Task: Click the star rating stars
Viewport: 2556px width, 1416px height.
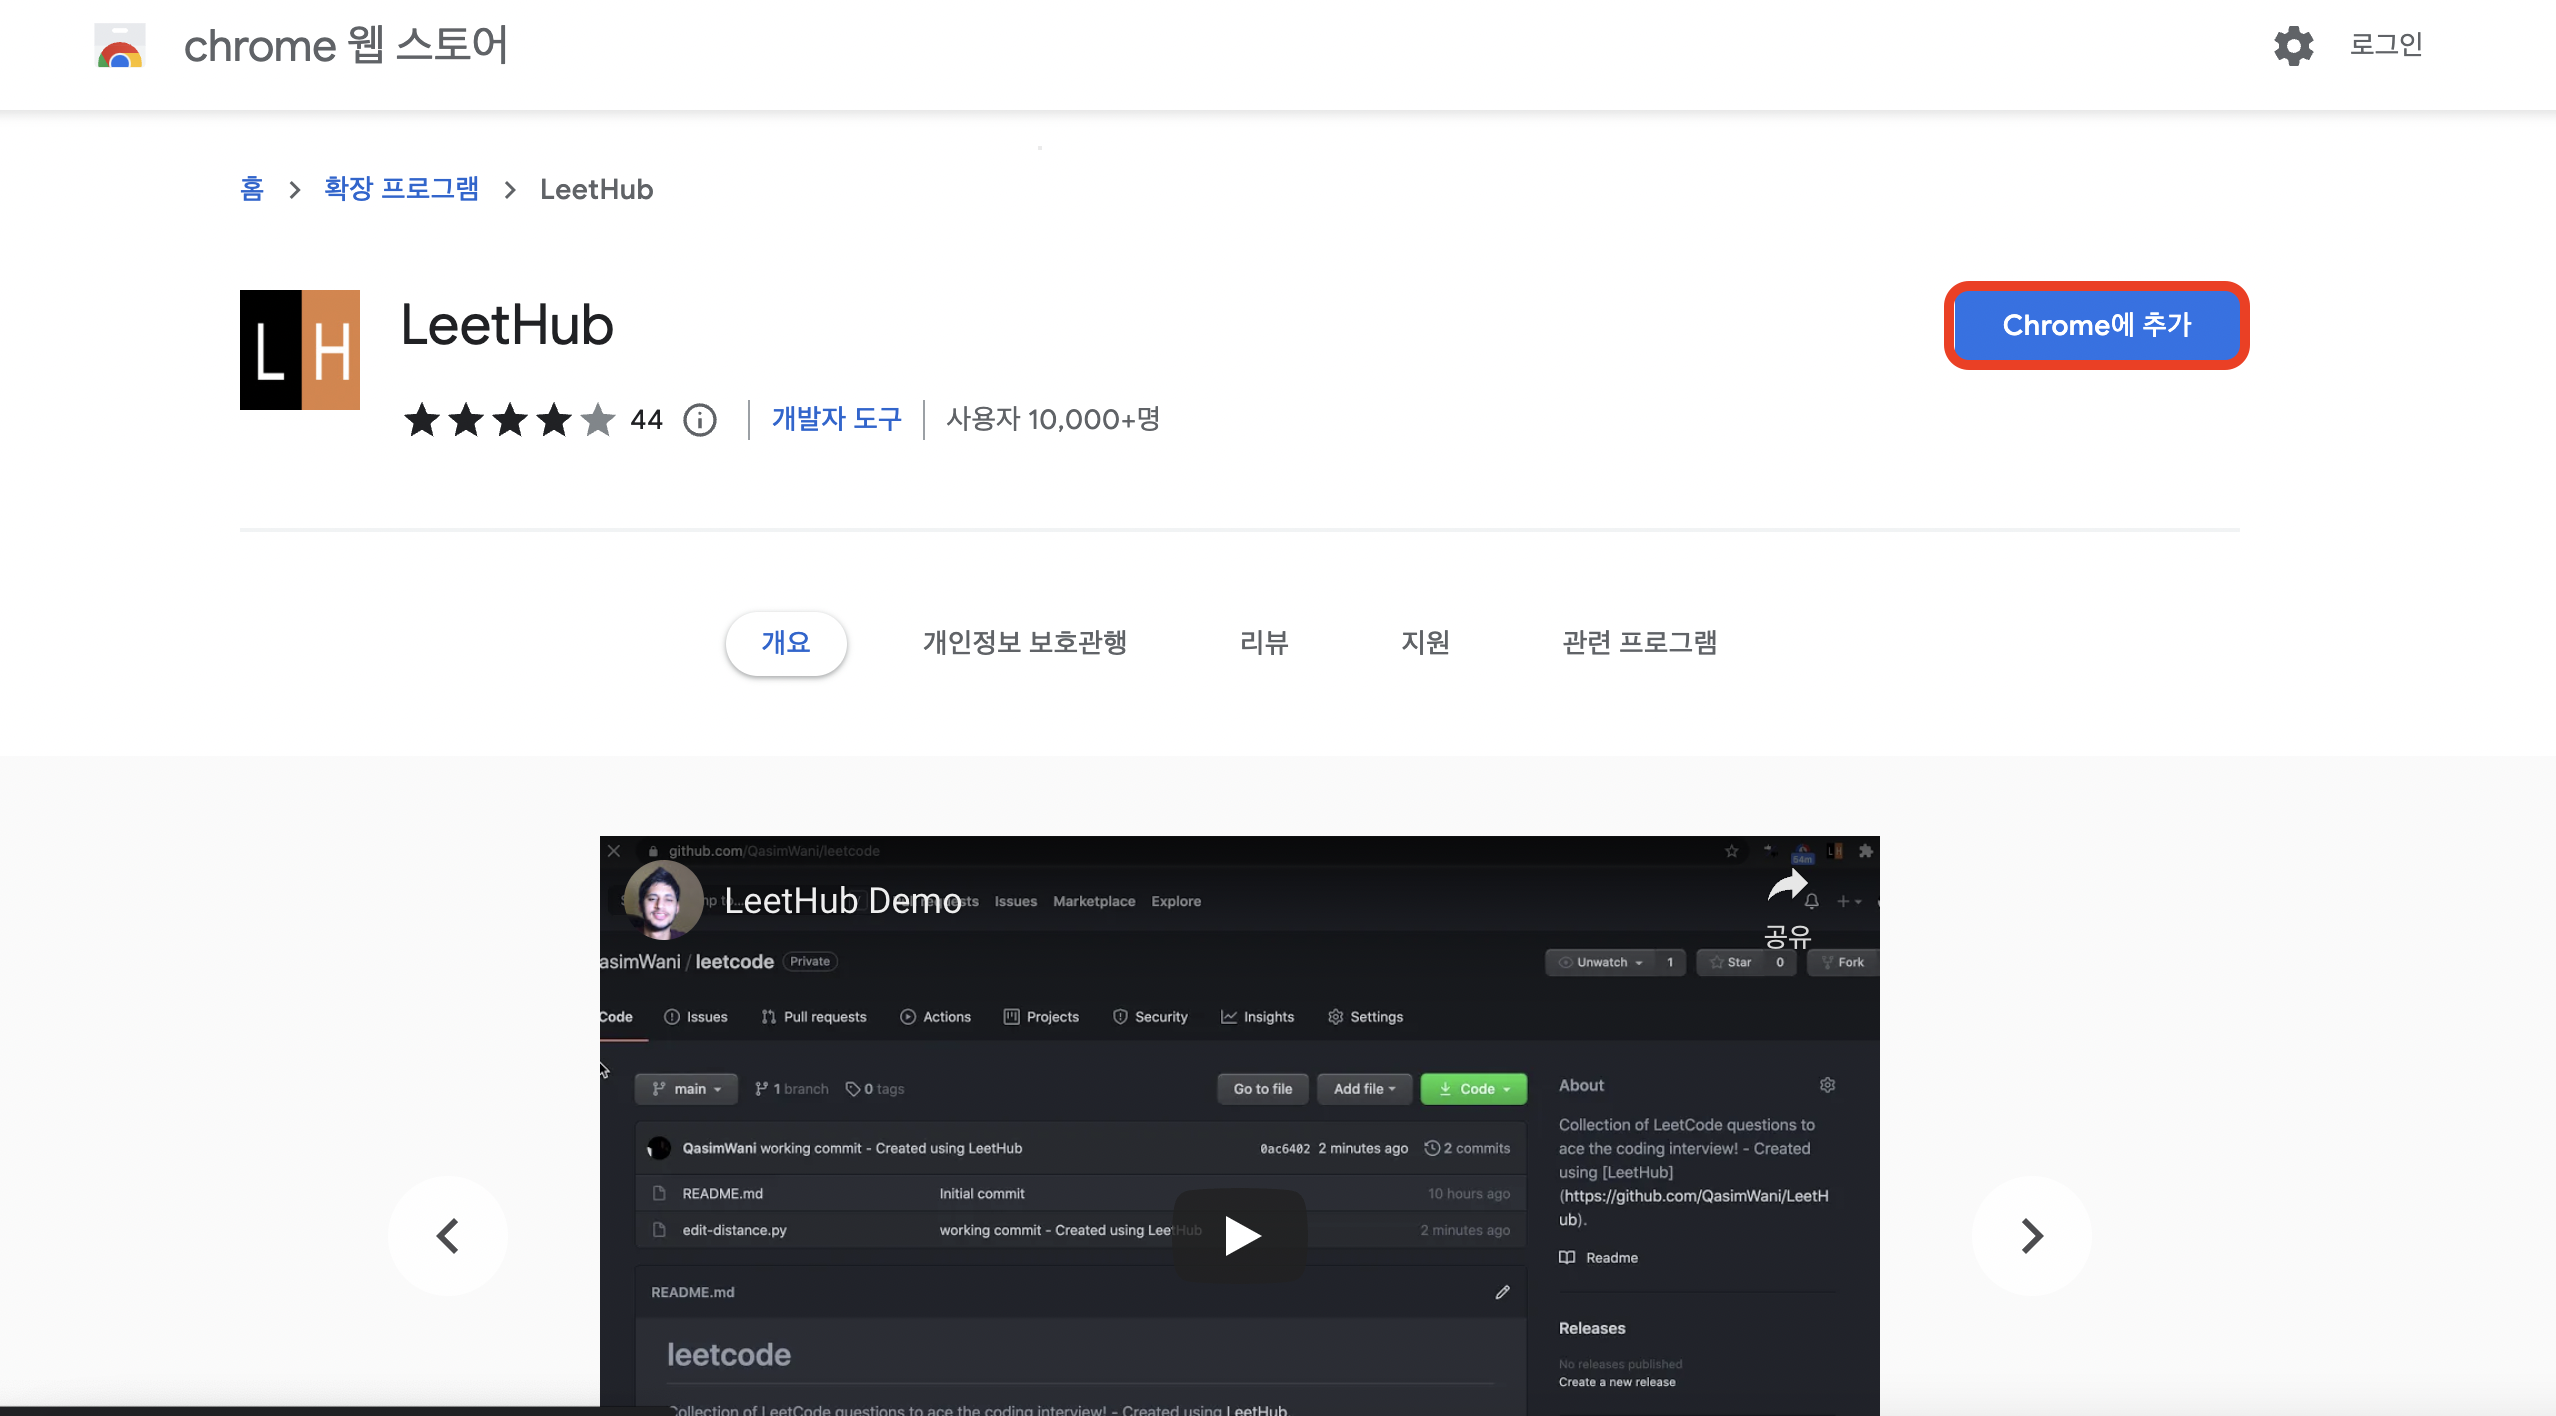Action: tap(509, 420)
